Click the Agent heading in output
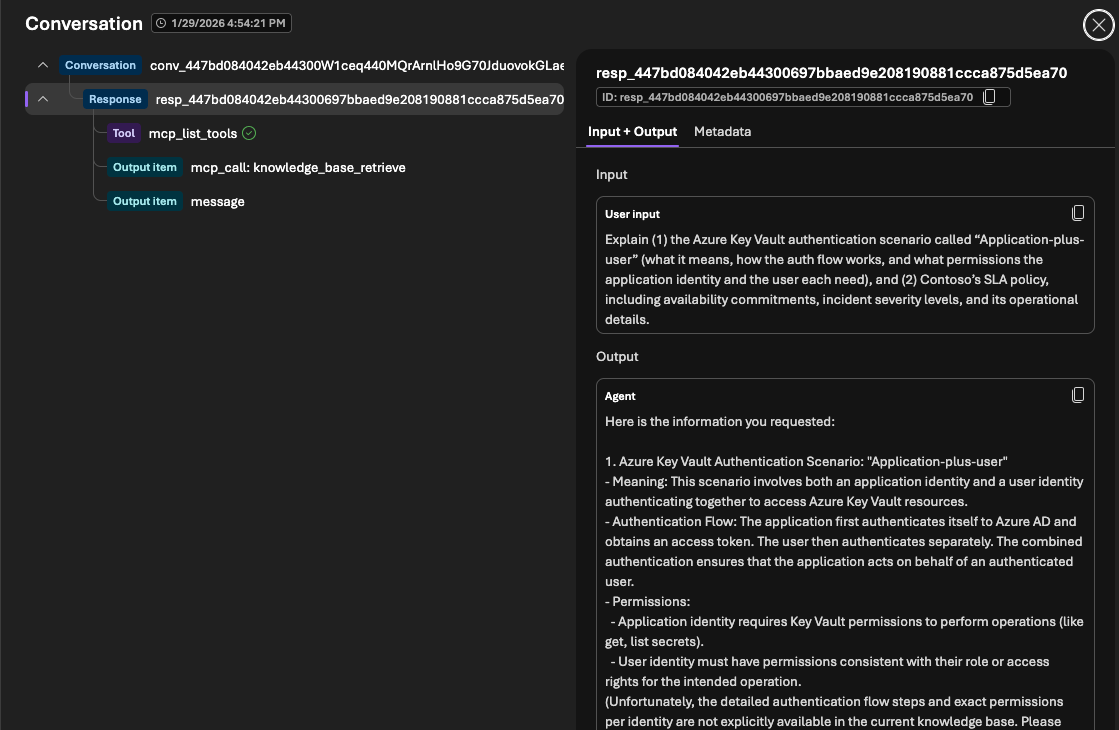 [620, 396]
